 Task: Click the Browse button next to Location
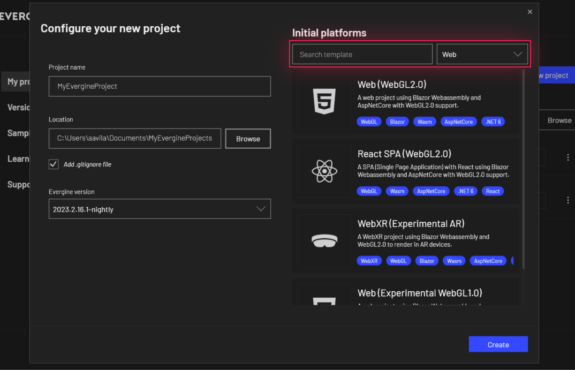(x=248, y=139)
